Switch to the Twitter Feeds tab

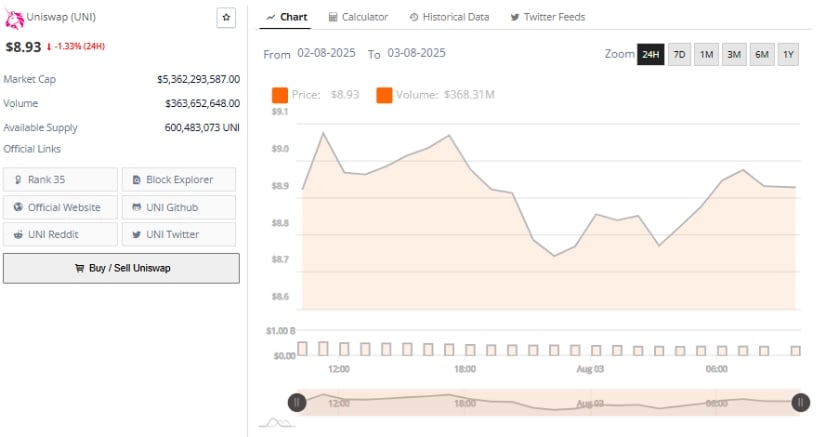pyautogui.click(x=548, y=17)
